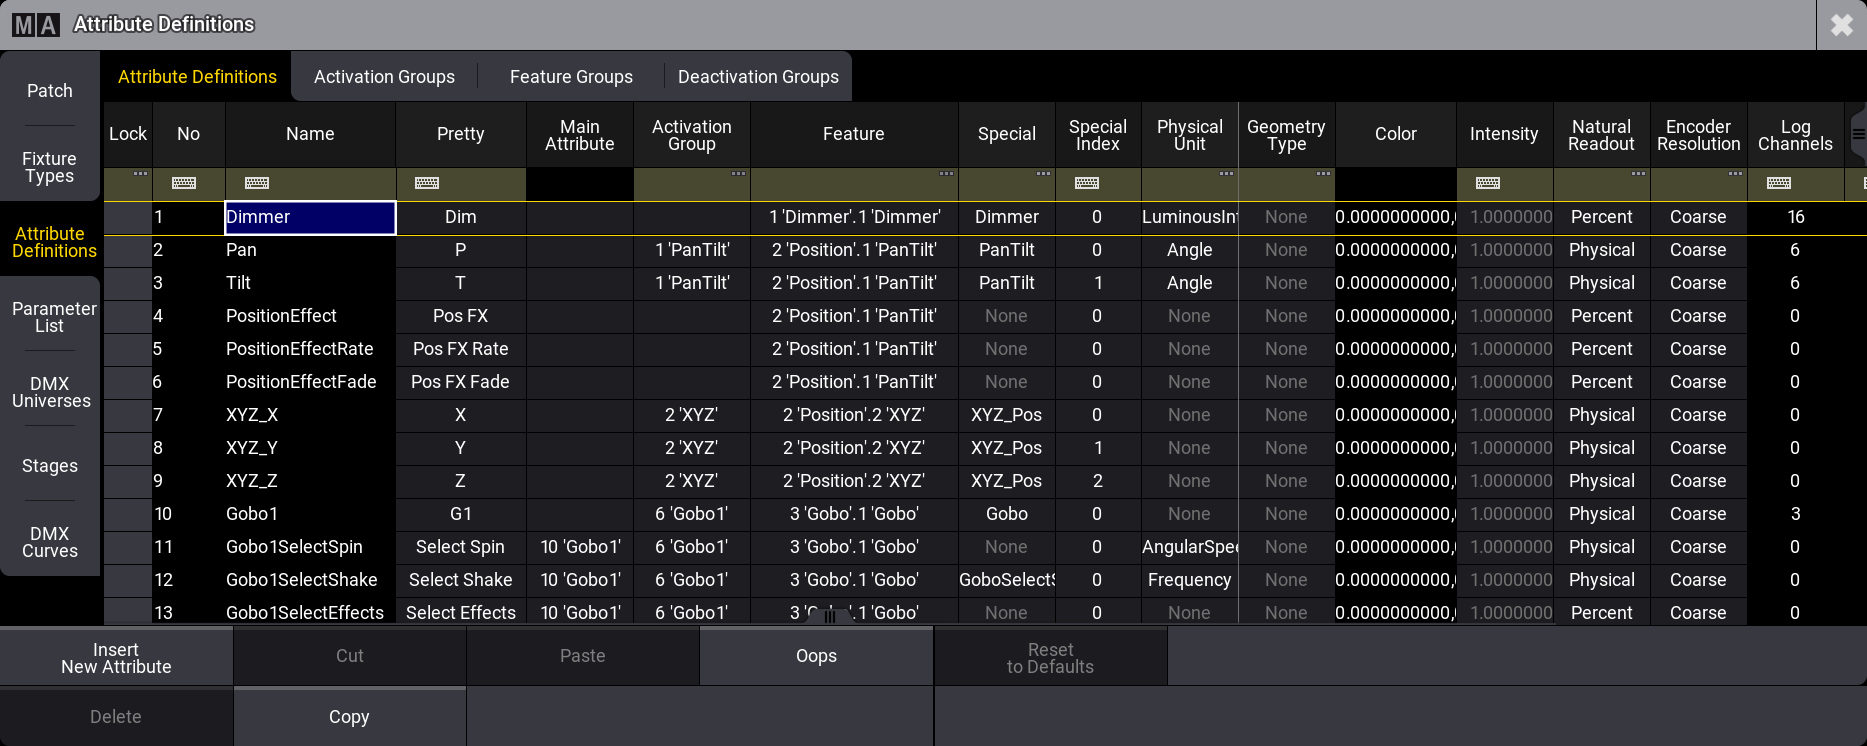
Task: Click the keyboard icon under Log Channels
Action: tap(1779, 183)
